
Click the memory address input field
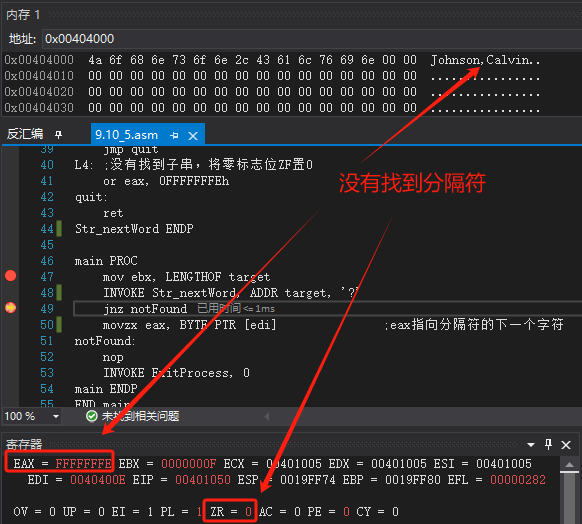312,39
